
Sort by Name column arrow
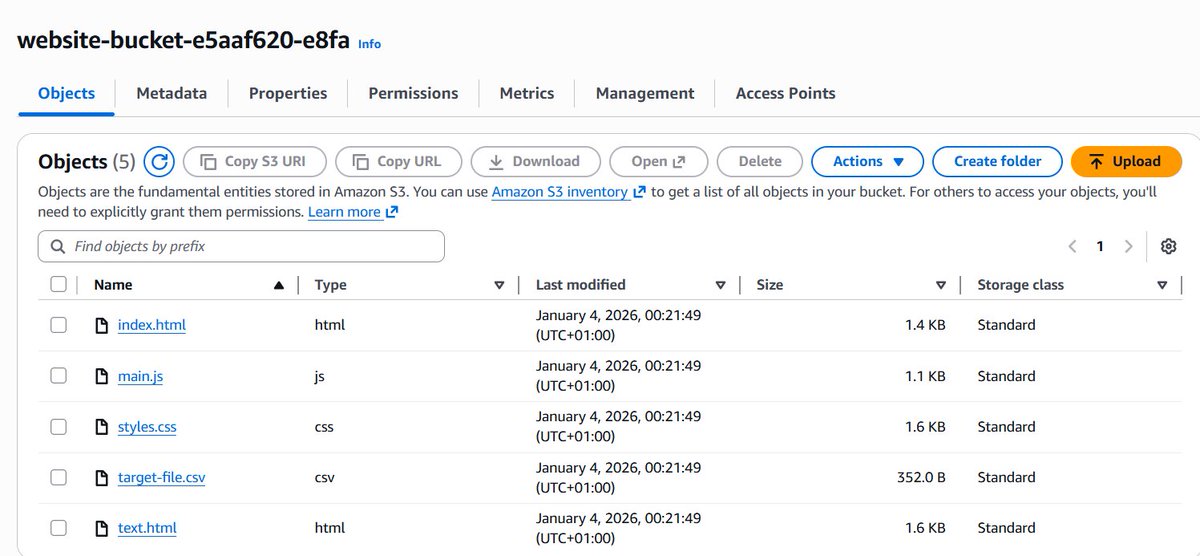tap(278, 285)
